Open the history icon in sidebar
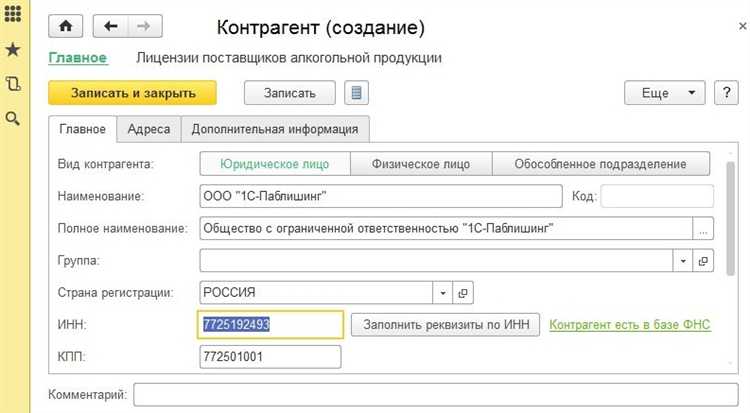This screenshot has width=750, height=413. (x=13, y=84)
